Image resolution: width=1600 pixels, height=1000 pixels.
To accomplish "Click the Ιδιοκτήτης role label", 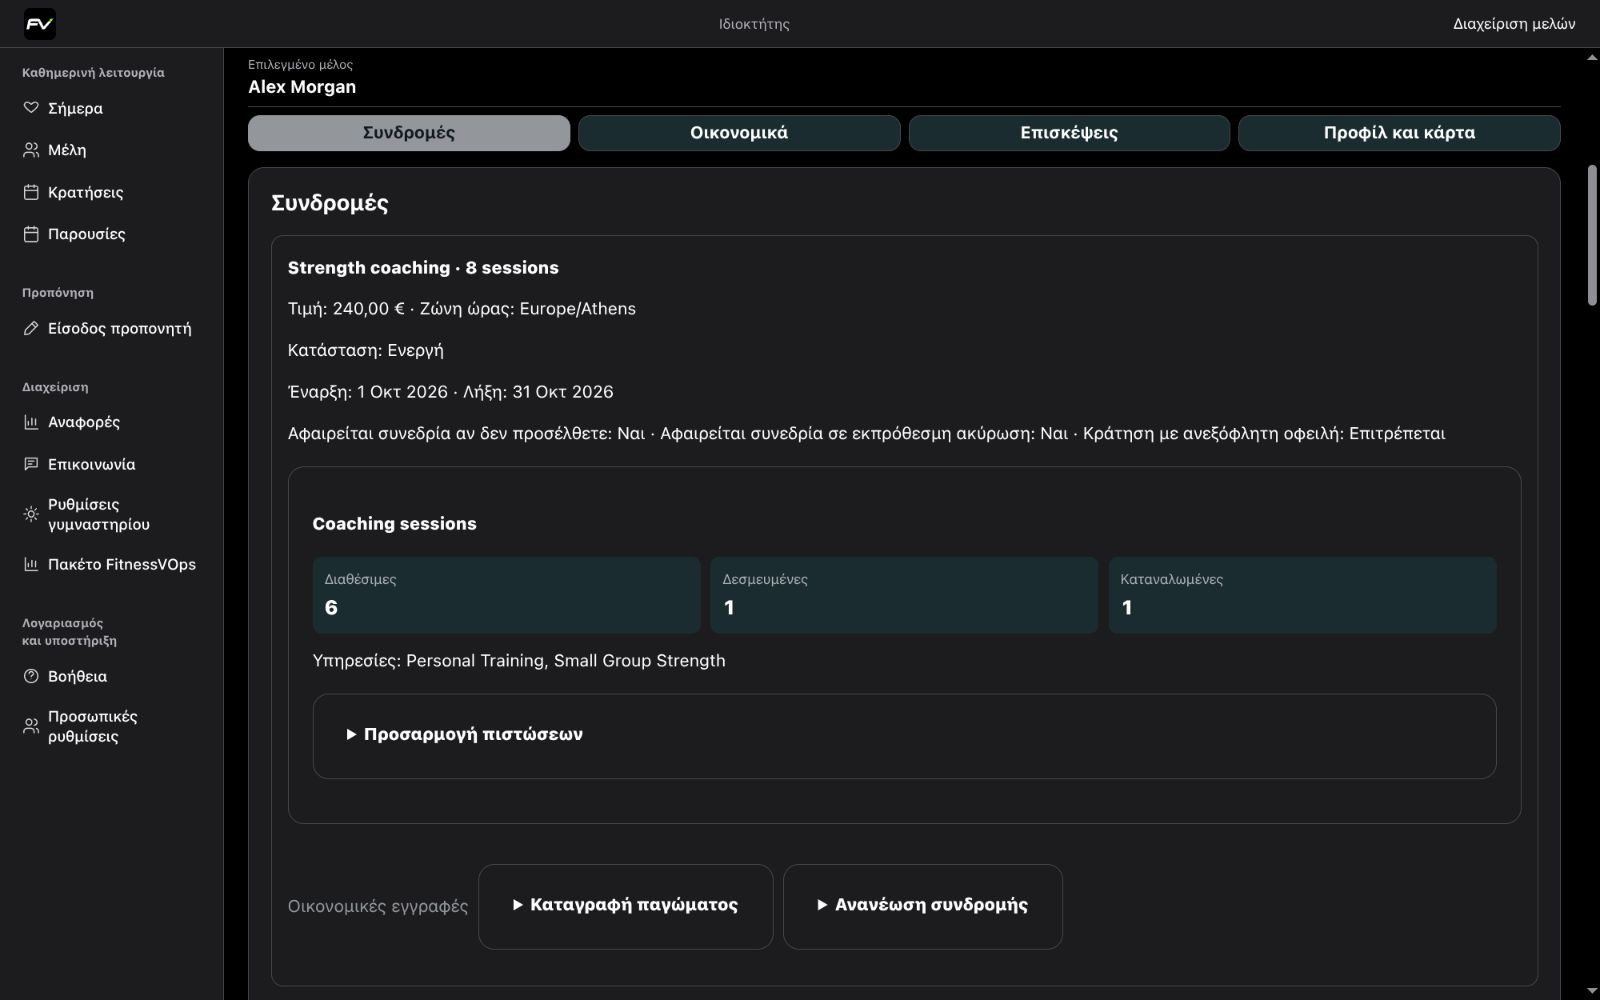I will pos(754,24).
